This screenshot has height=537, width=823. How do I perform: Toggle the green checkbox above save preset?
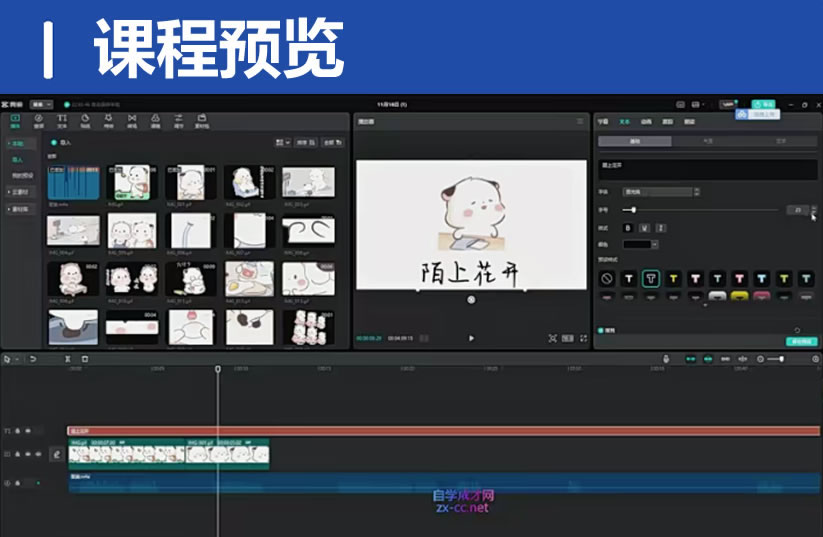click(x=602, y=330)
